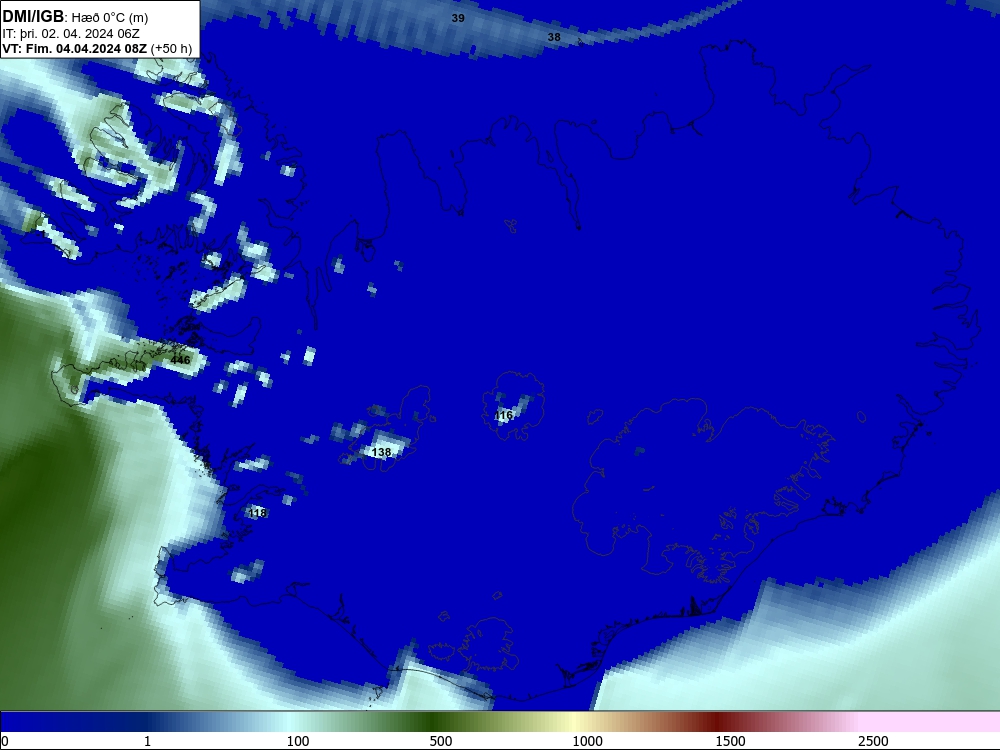Click the color scale label 1
This screenshot has height=750, width=1000.
(x=147, y=741)
